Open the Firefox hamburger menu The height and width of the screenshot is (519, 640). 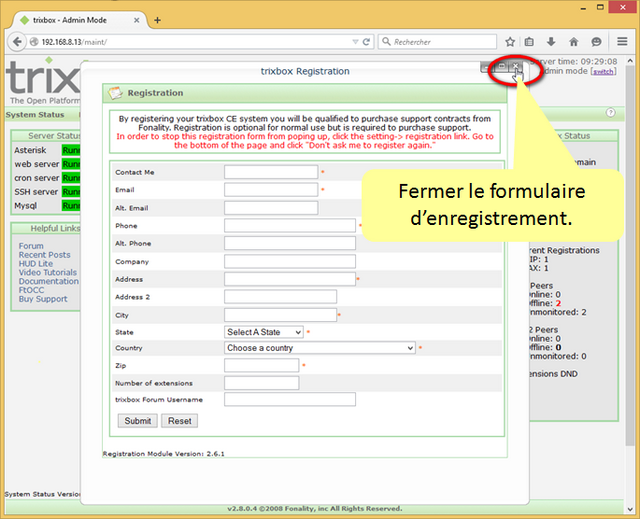[622, 41]
